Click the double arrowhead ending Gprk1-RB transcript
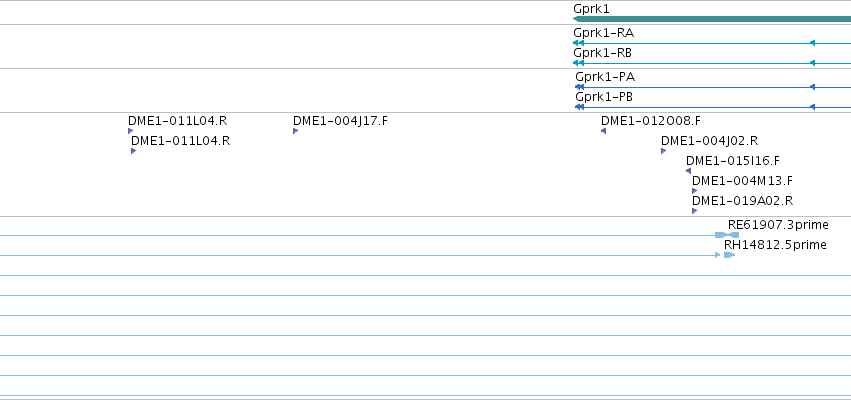 tap(578, 63)
